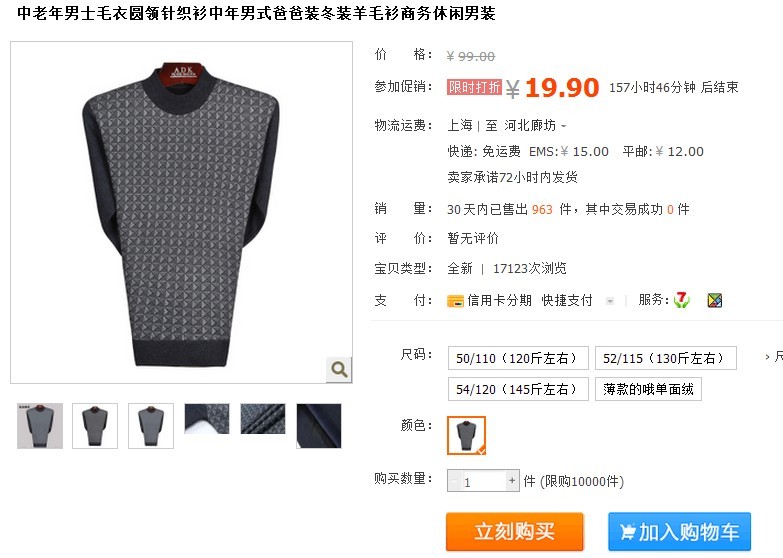The height and width of the screenshot is (558, 783).
Task: Click the shopping cart icon in 加入购物车
Action: tap(628, 532)
